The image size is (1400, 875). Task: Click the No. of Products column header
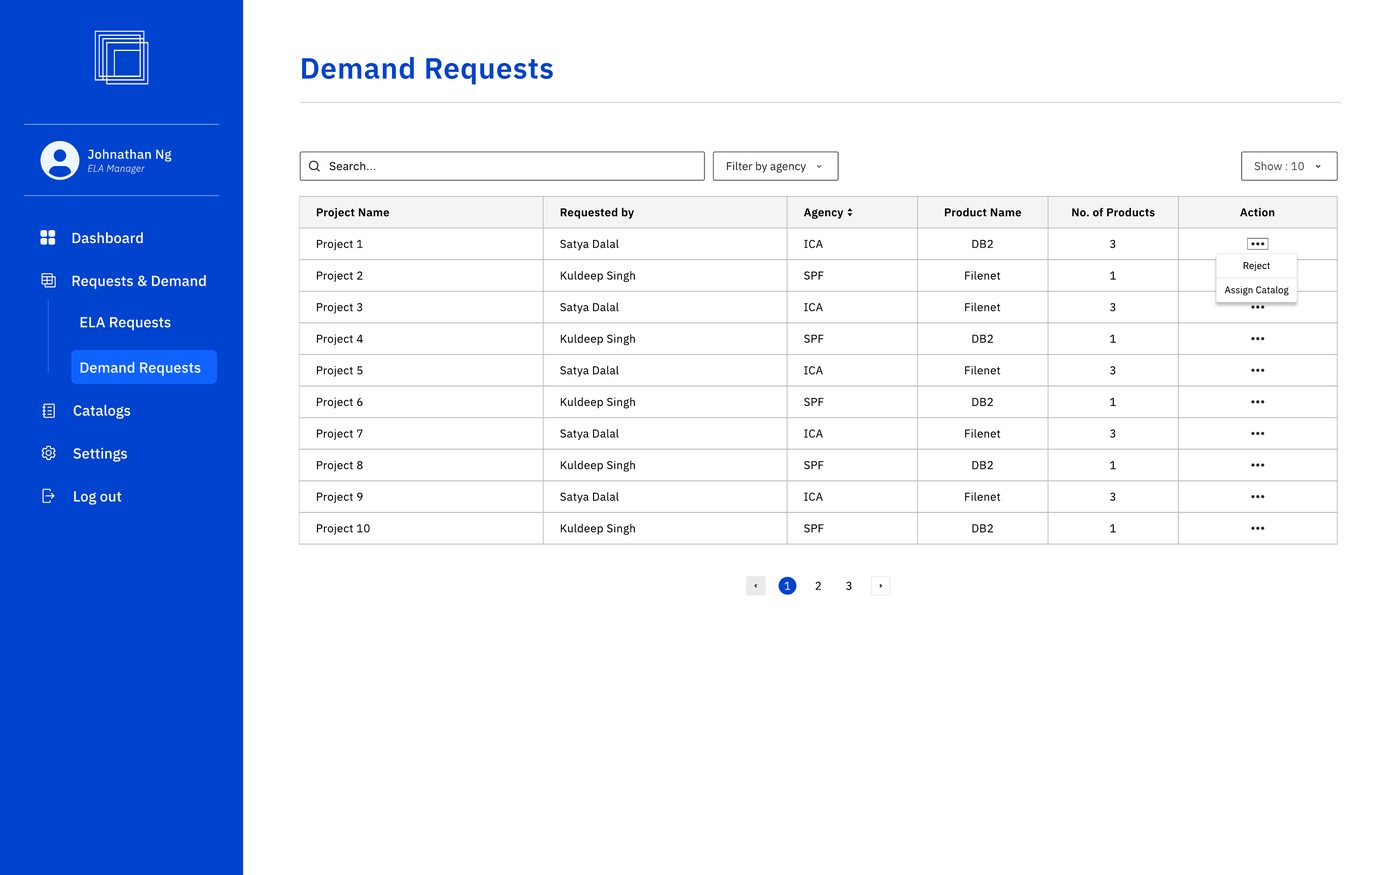[x=1112, y=212]
